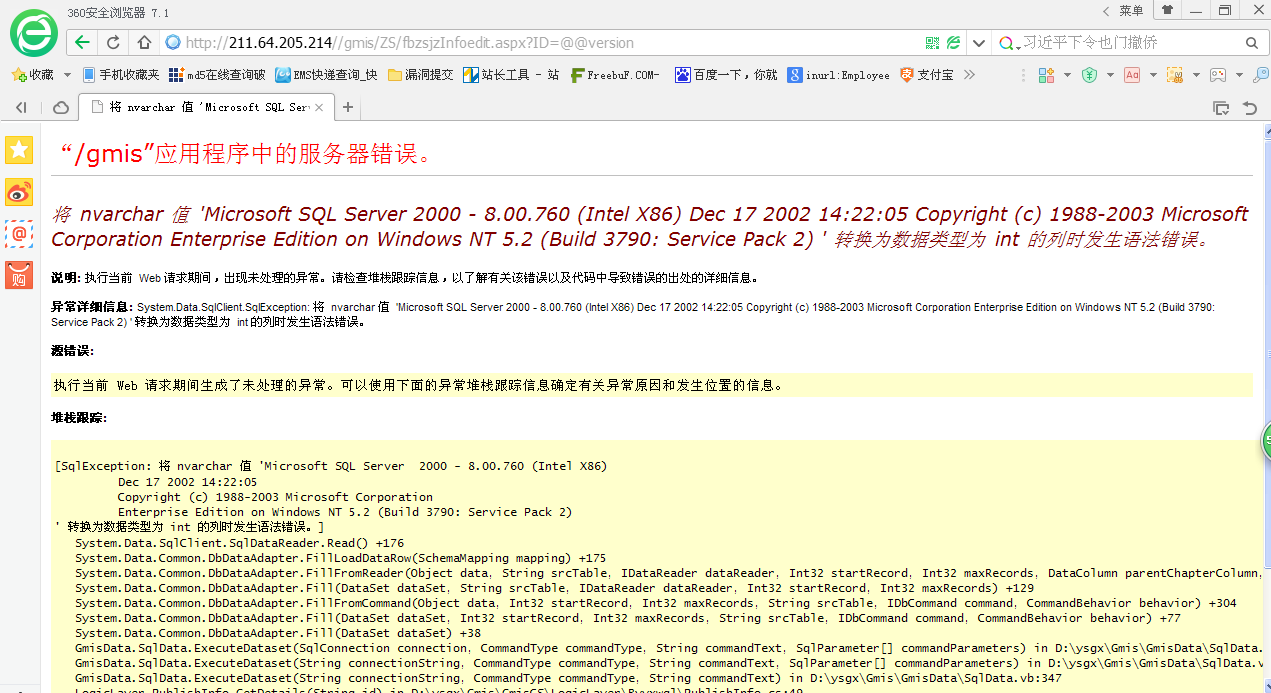Open the sidebar Weibo icon
Viewport: 1271px width, 693px height.
point(19,192)
